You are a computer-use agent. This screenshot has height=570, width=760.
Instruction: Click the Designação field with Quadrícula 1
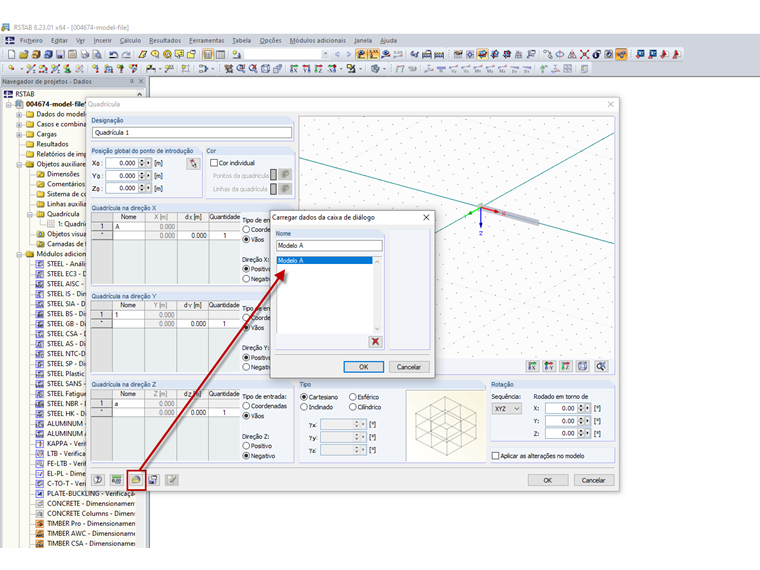pos(192,132)
